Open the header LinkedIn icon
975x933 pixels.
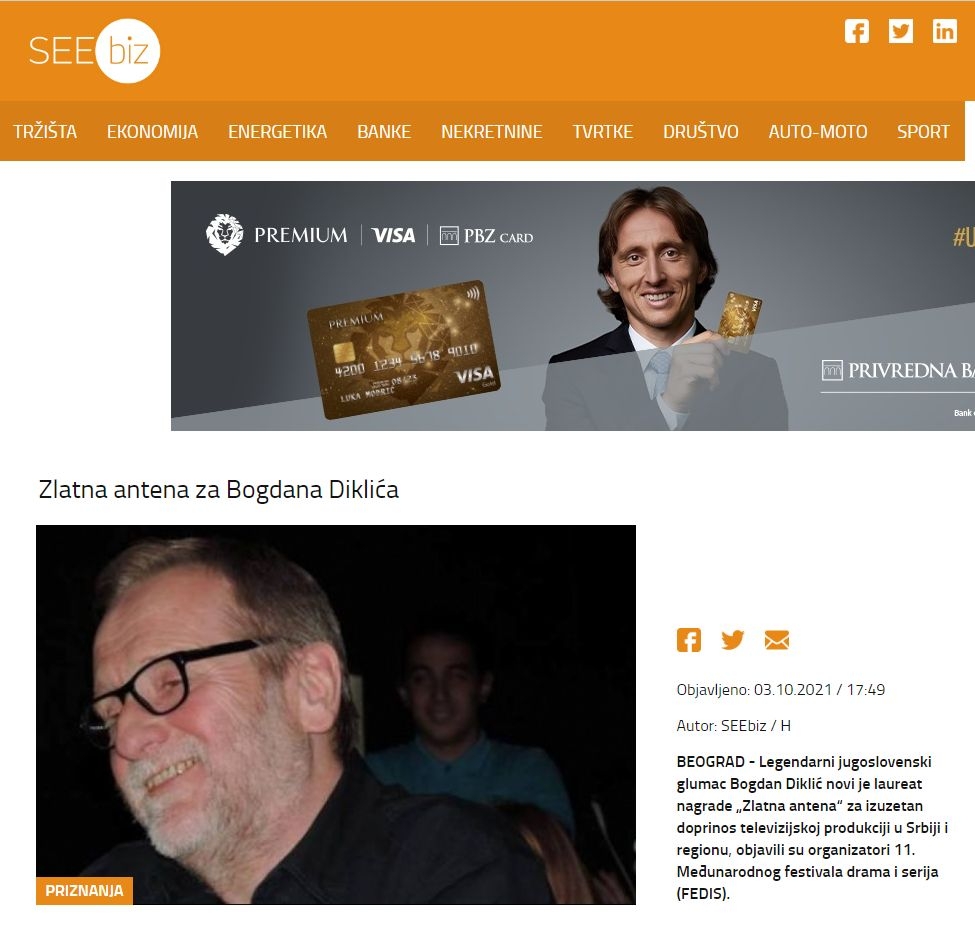[944, 31]
